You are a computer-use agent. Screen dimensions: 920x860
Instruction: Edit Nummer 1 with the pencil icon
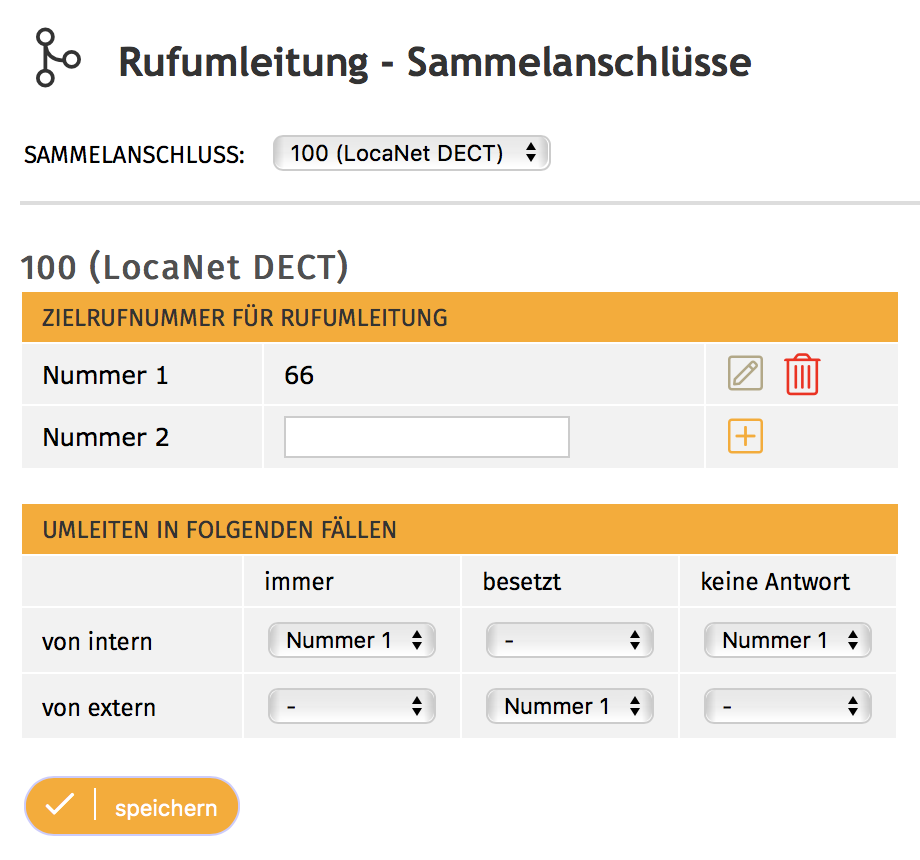point(744,374)
